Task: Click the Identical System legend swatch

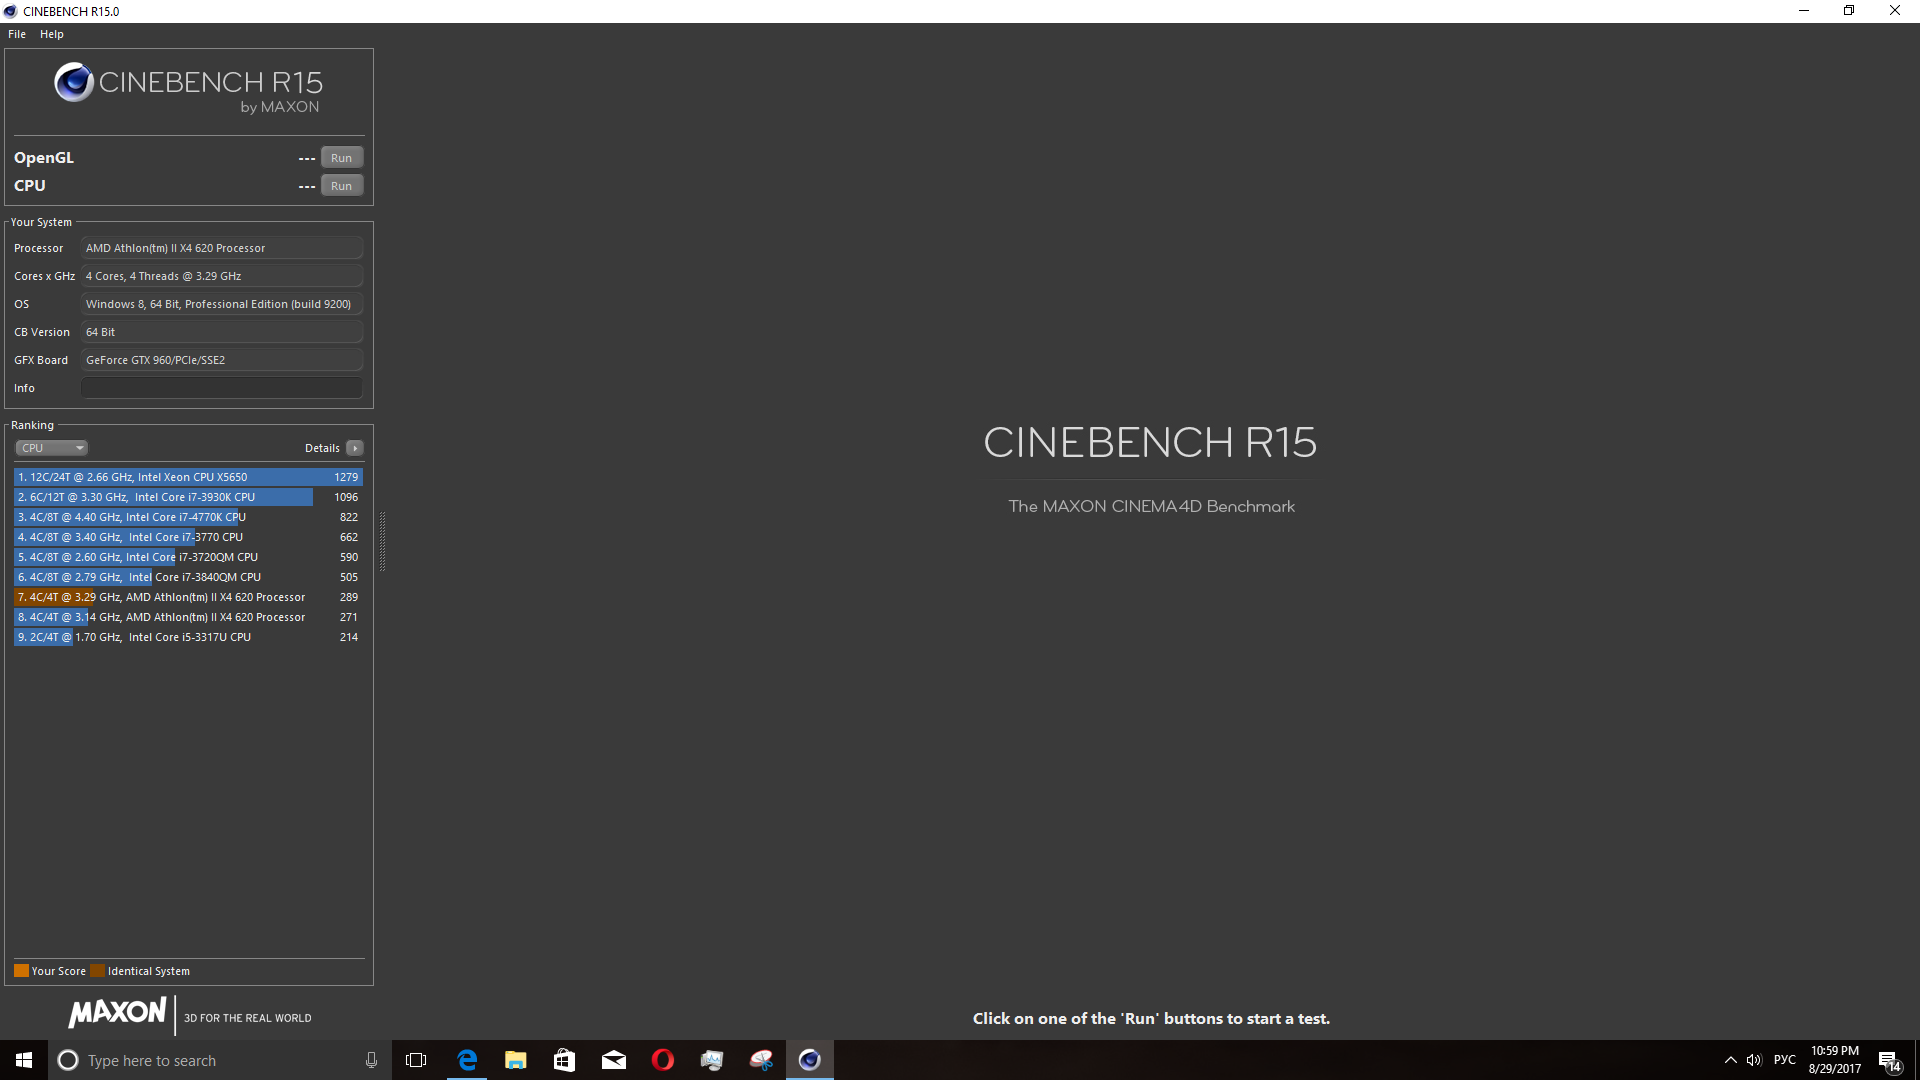Action: point(97,971)
